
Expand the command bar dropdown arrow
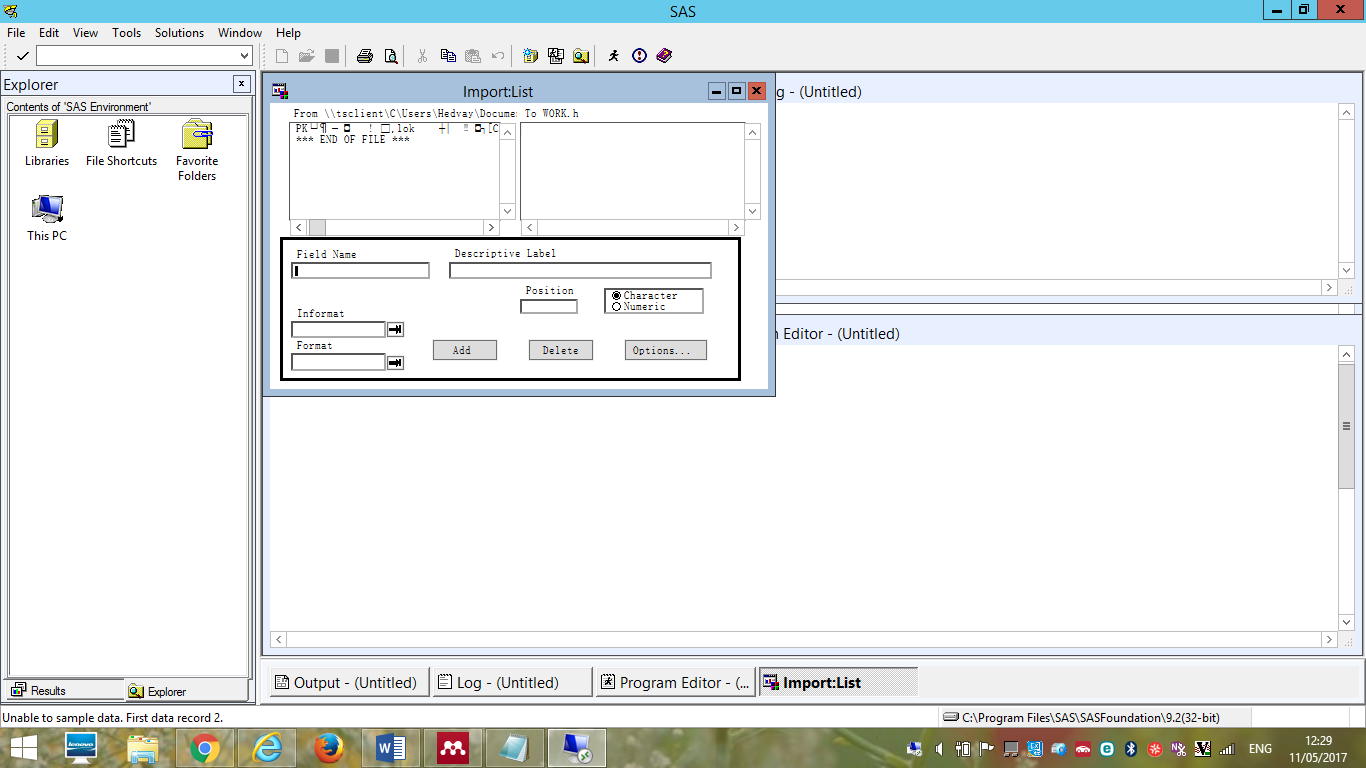point(245,56)
